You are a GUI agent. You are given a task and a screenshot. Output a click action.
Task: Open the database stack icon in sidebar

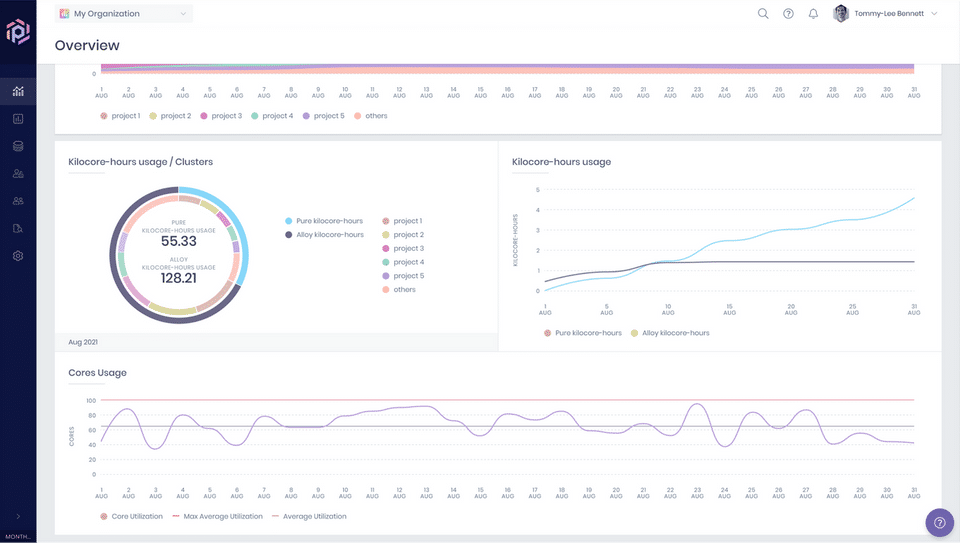point(18,146)
